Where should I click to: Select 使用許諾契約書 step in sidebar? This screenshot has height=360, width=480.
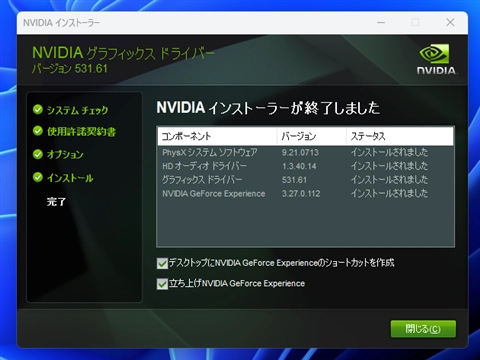coord(81,131)
